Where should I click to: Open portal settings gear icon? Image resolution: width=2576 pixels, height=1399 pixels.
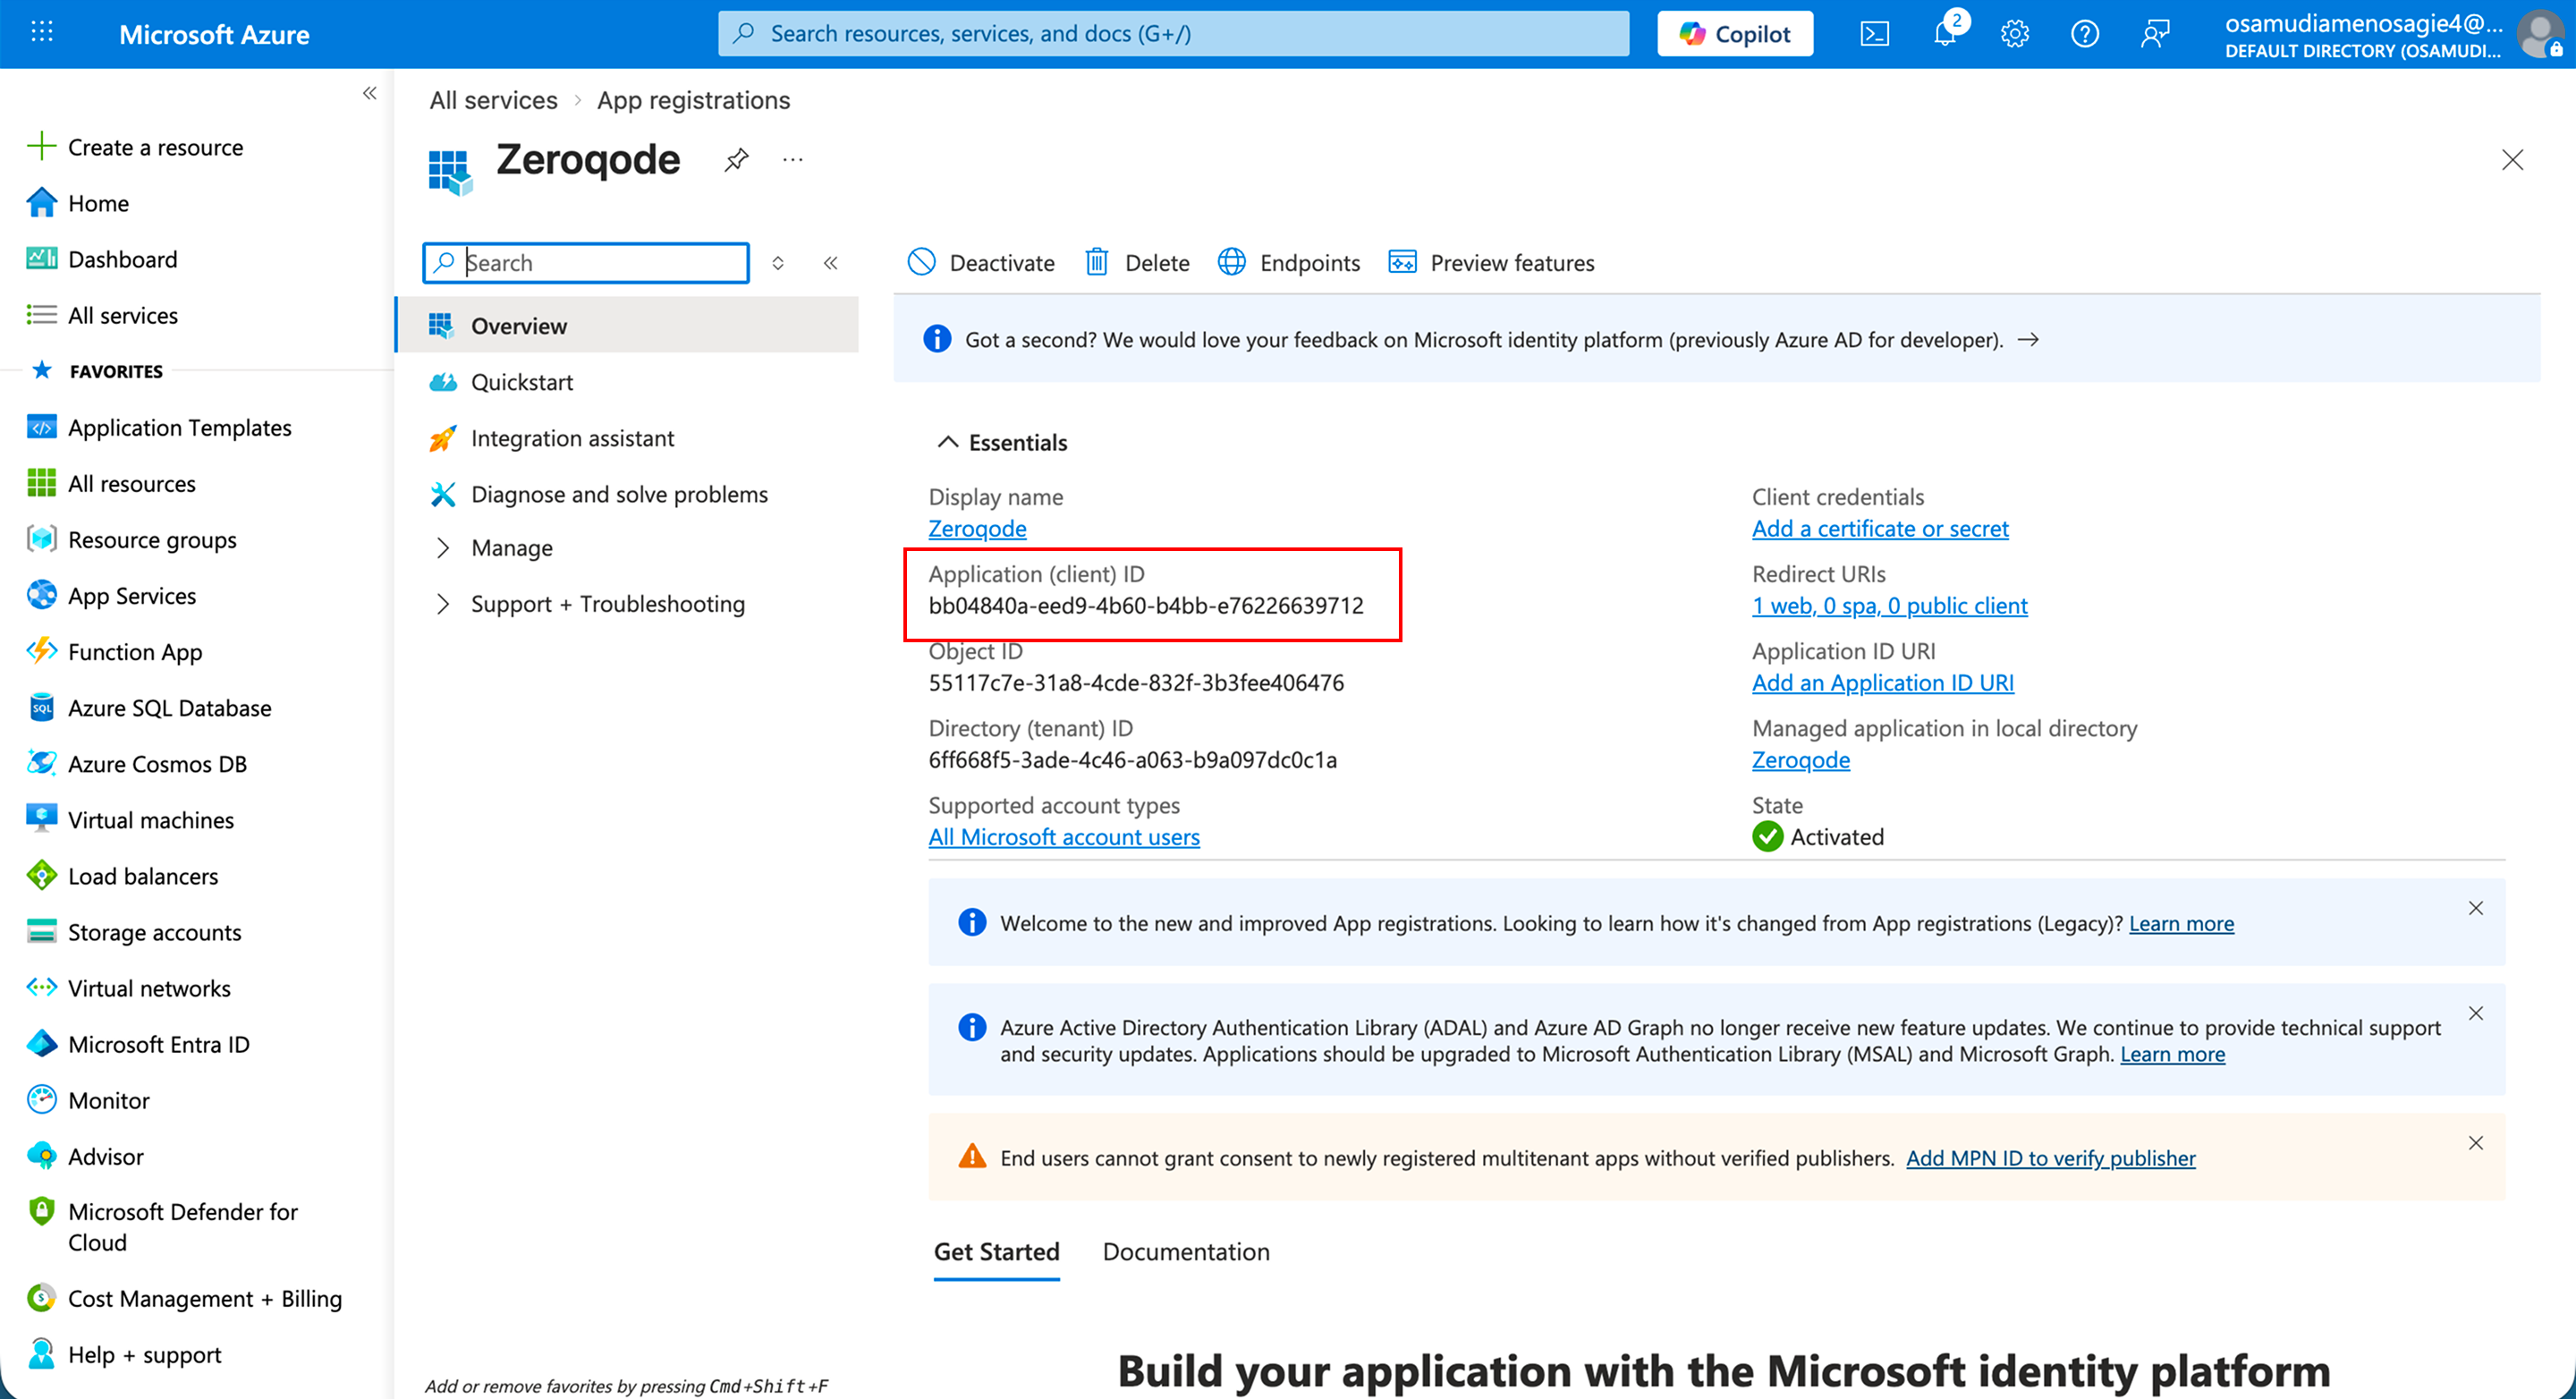[x=2014, y=34]
